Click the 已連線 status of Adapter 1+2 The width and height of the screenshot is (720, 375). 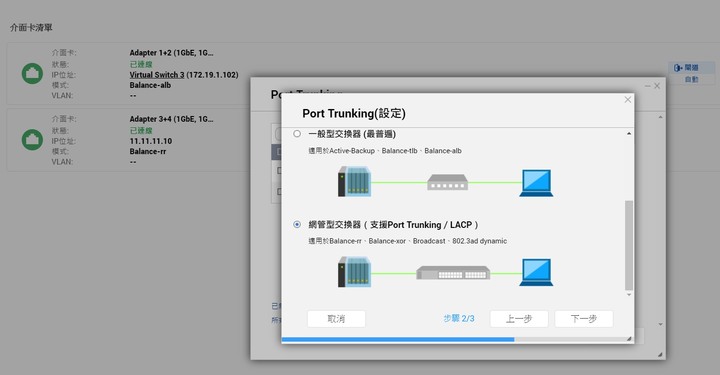pos(141,64)
